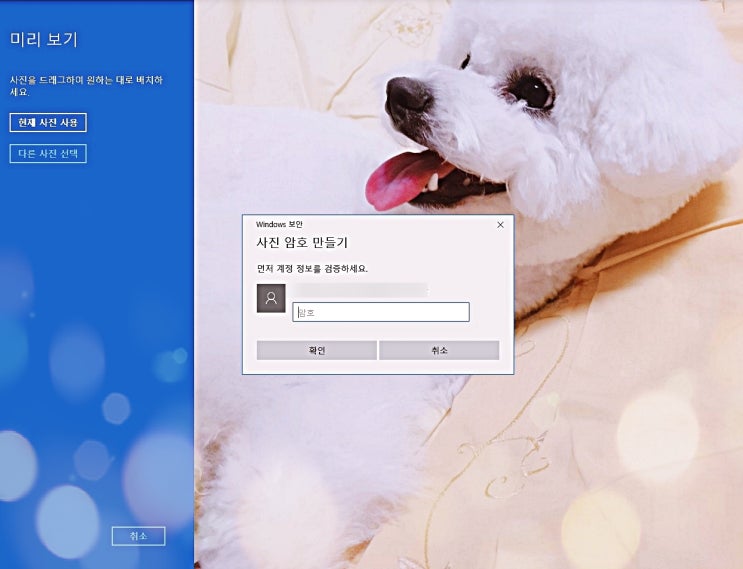Click the '미리 보기' title text
Screen dimensions: 743x569
point(44,39)
